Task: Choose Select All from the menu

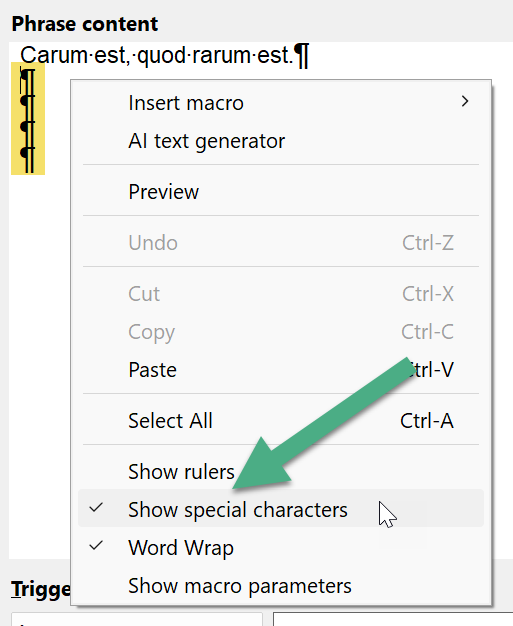Action: click(x=281, y=421)
